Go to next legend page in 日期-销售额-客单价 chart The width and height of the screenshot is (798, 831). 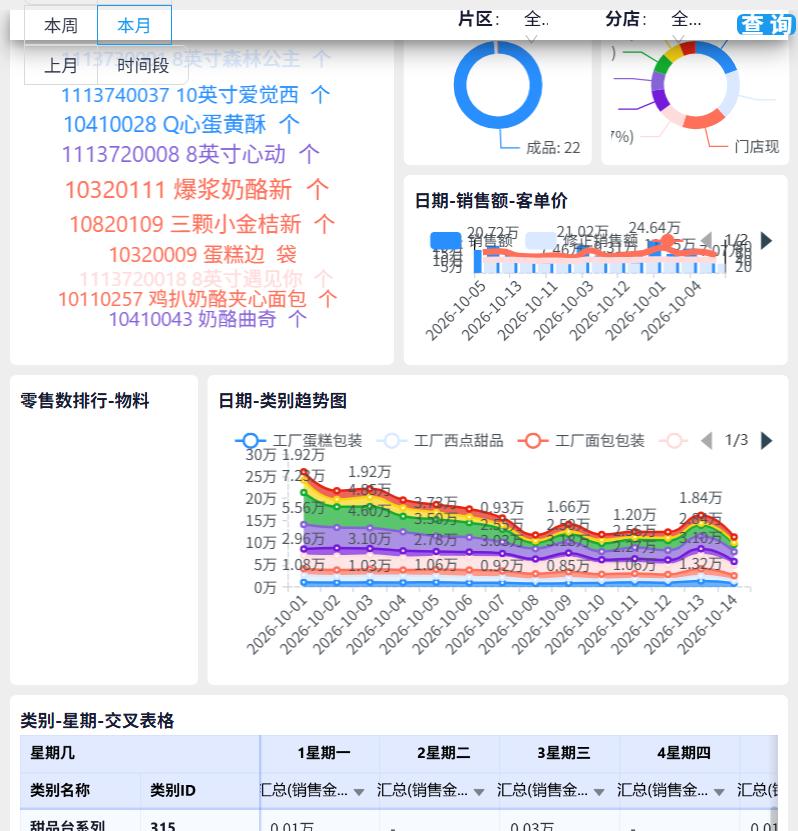pyautogui.click(x=766, y=241)
